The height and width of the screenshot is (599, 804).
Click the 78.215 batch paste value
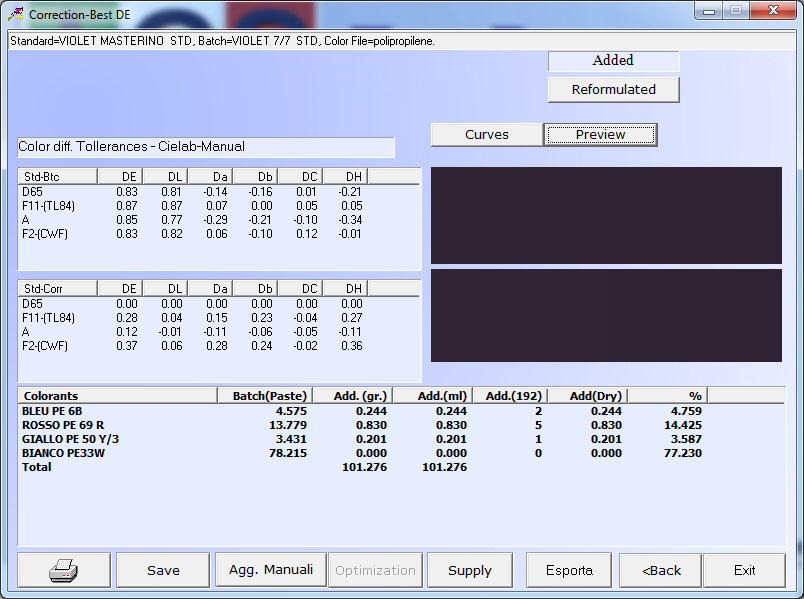(x=288, y=453)
